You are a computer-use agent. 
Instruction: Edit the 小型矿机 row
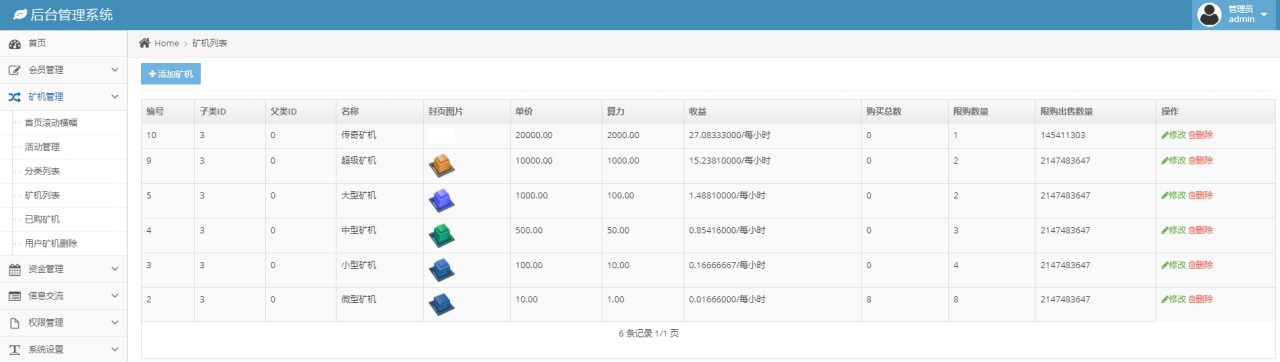1173,265
